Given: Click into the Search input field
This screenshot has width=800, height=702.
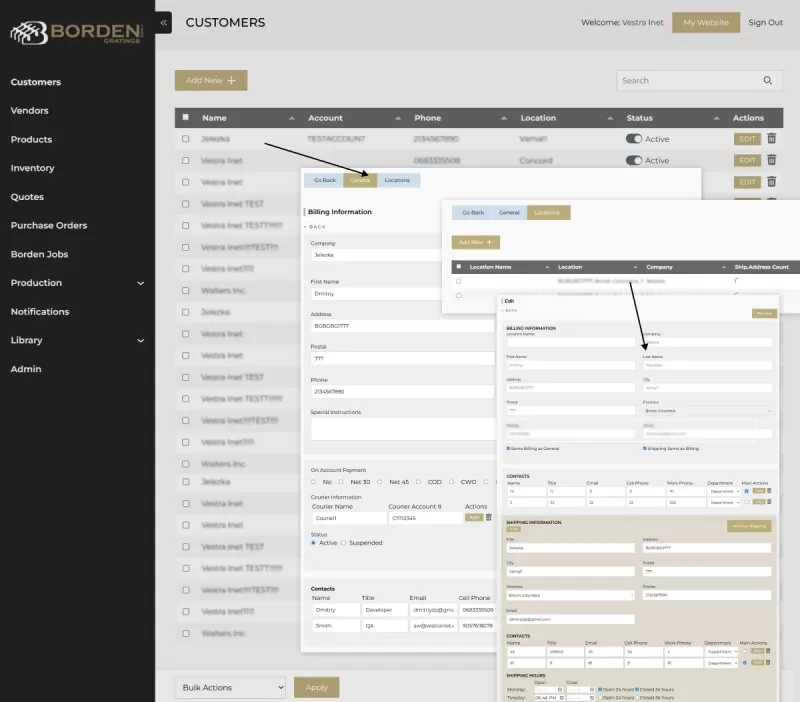Looking at the screenshot, I should [685, 81].
